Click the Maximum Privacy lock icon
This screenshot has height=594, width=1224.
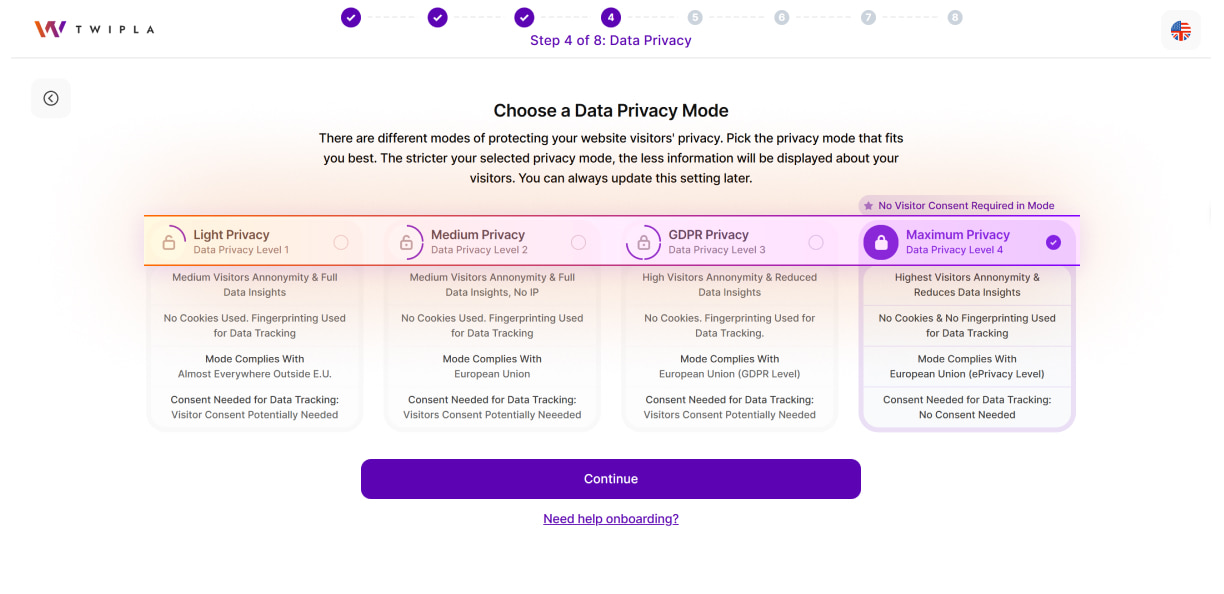pos(881,241)
